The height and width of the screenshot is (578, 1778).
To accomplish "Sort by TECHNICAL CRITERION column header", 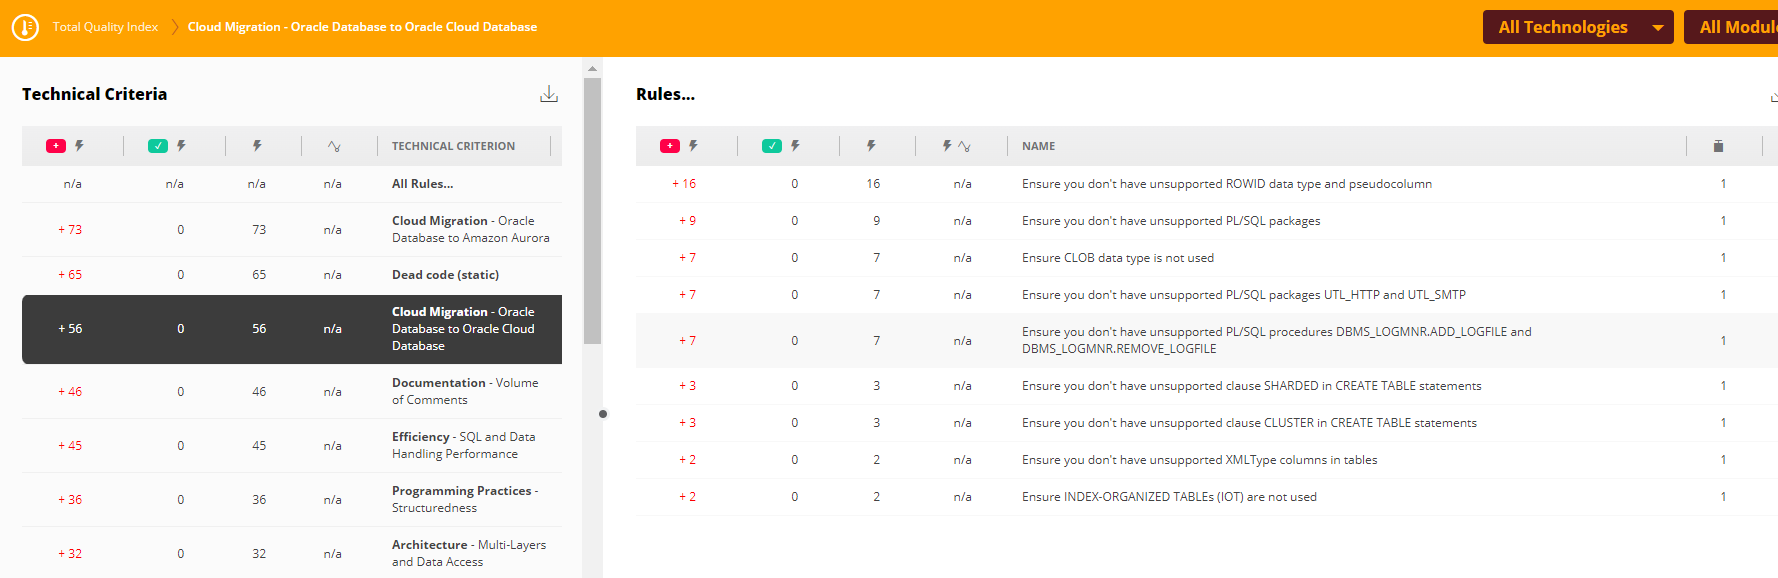I will point(453,146).
